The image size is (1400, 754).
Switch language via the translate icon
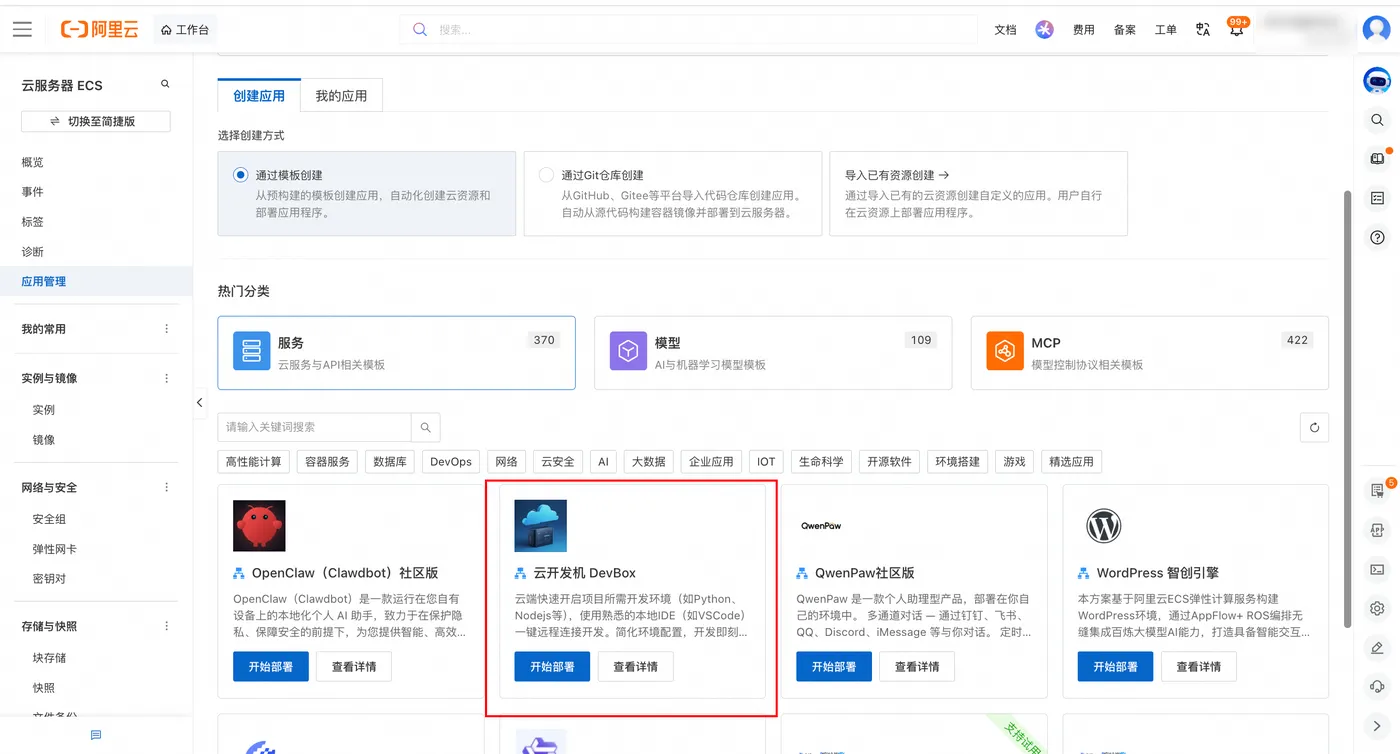pyautogui.click(x=1203, y=30)
